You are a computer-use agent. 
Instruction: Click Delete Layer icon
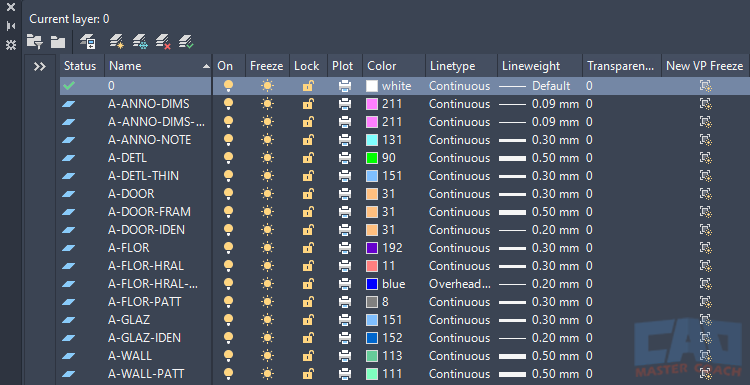pos(163,42)
